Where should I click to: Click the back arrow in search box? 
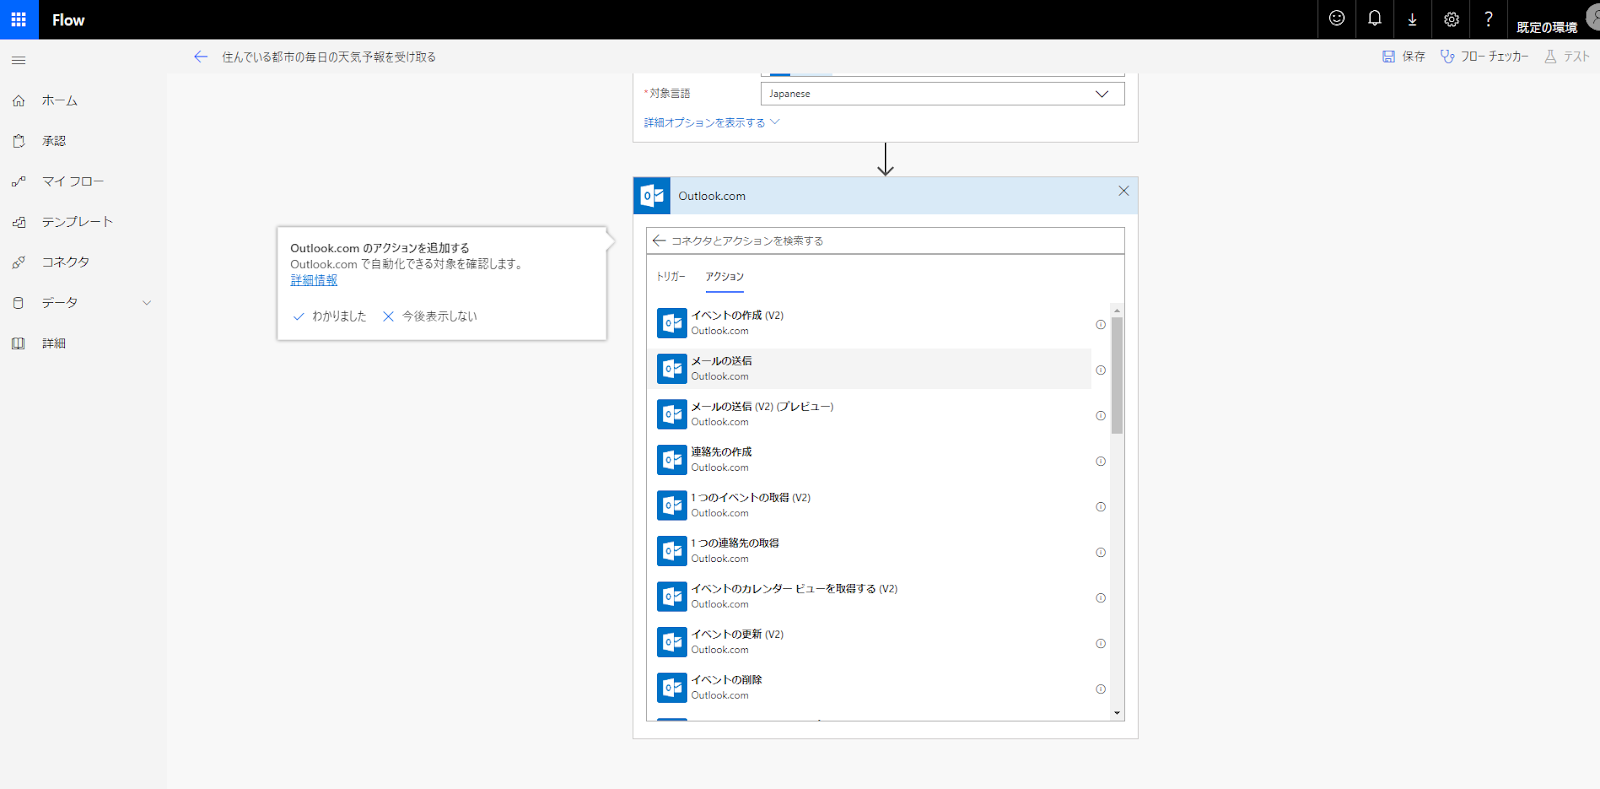659,241
